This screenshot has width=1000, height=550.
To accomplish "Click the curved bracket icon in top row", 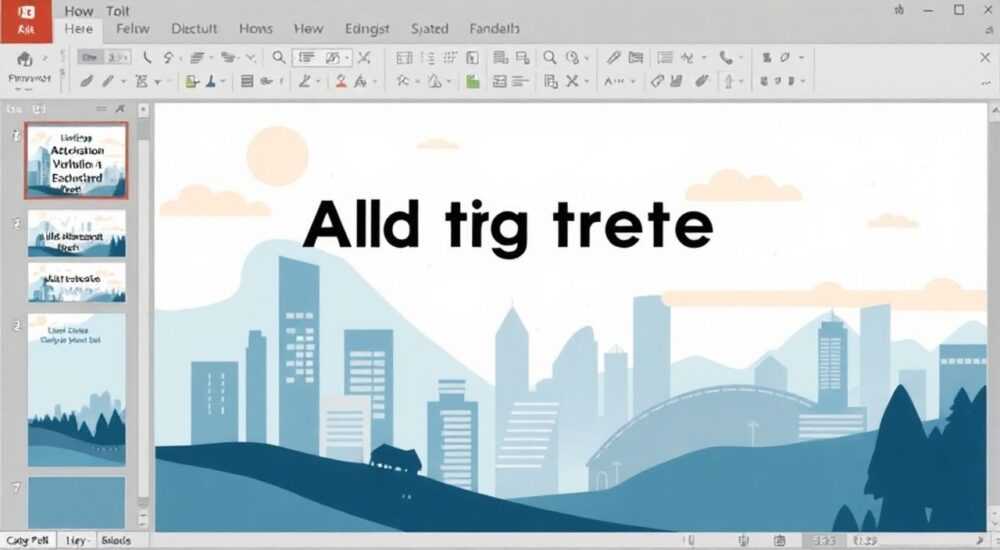I will (x=147, y=57).
